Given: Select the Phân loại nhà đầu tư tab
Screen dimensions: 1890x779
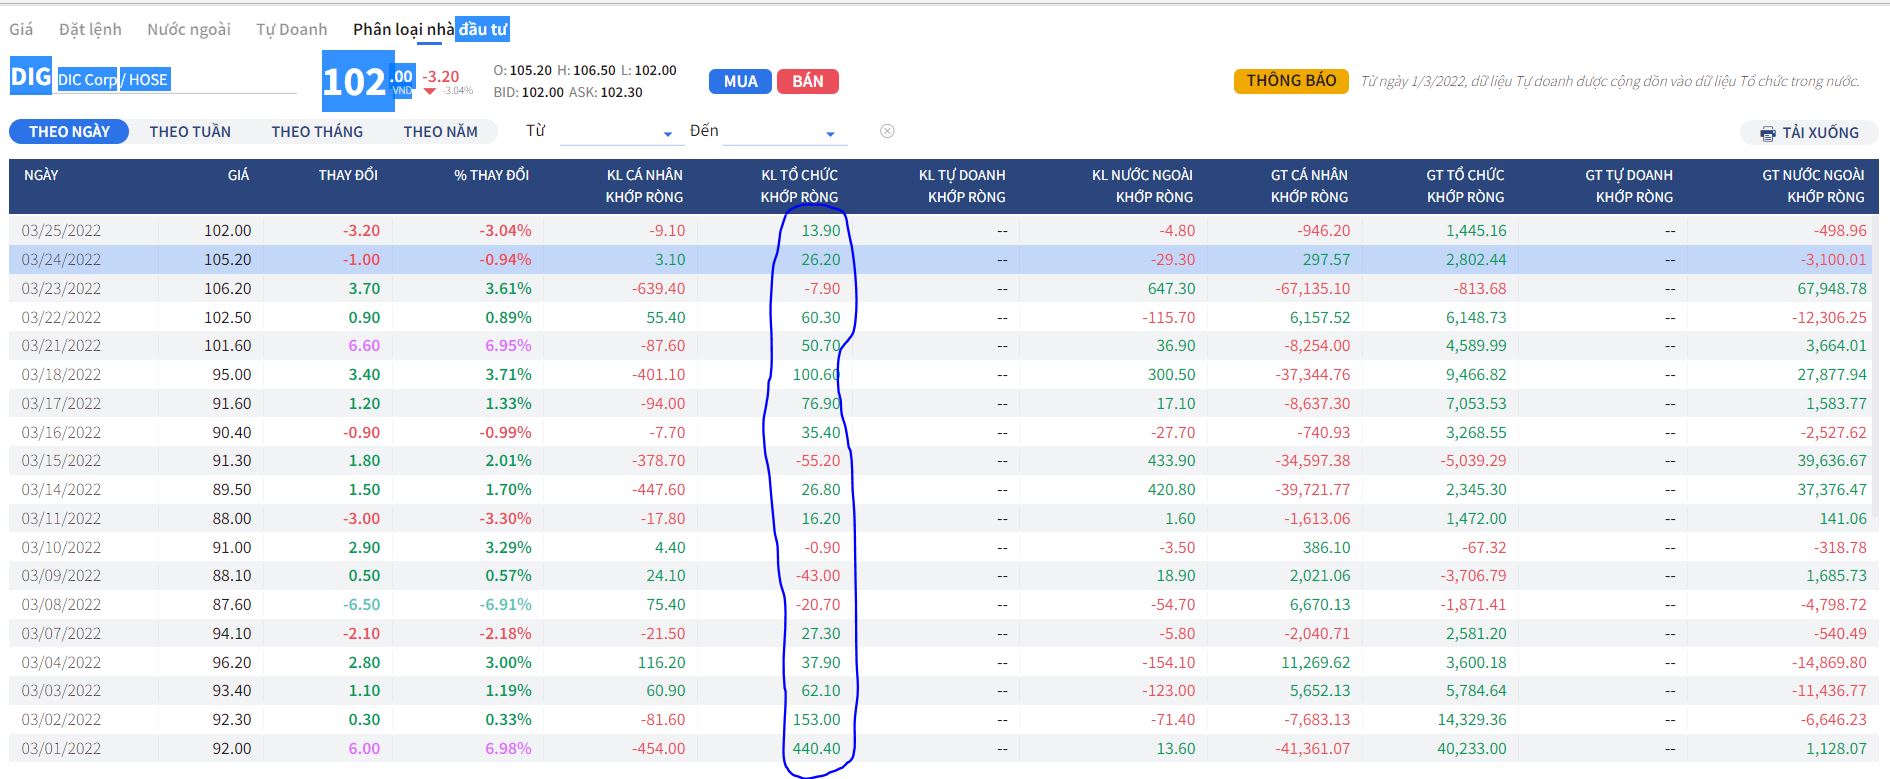Looking at the screenshot, I should pos(431,29).
